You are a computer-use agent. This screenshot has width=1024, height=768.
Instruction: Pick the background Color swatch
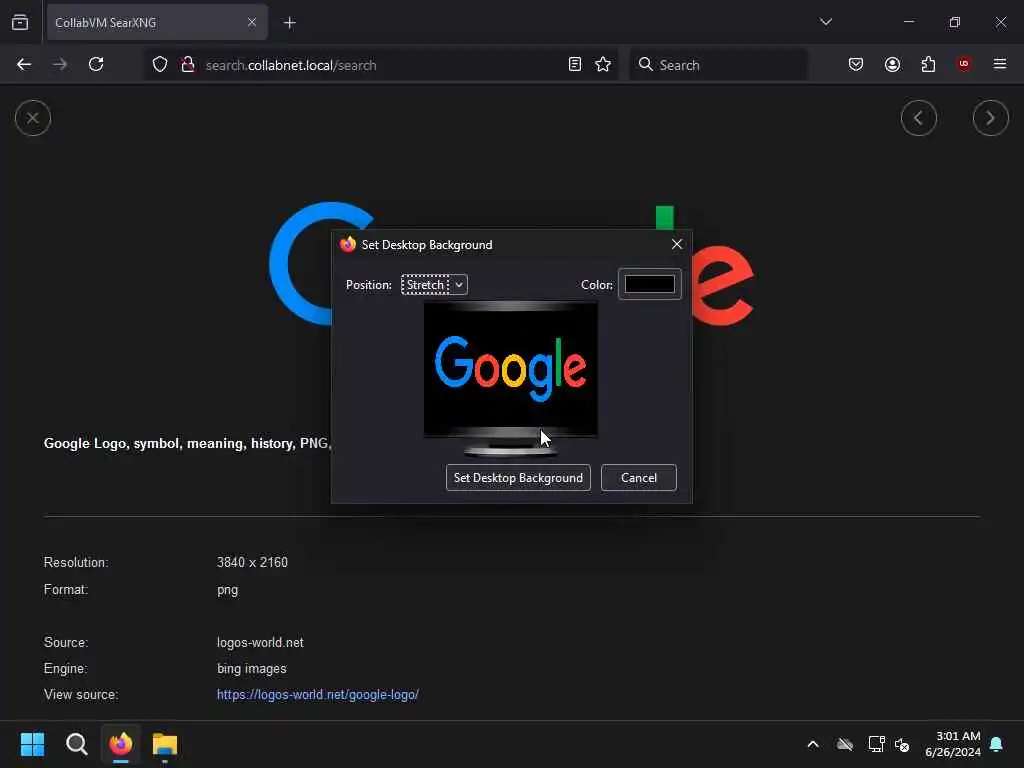pos(650,284)
